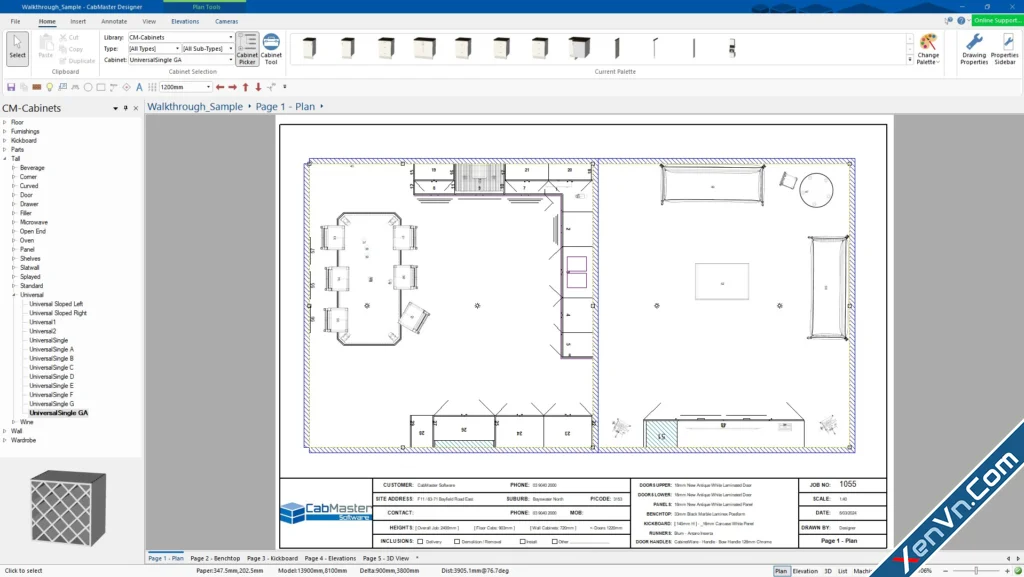1024x577 pixels.
Task: Click the red down arrow
Action: point(258,87)
